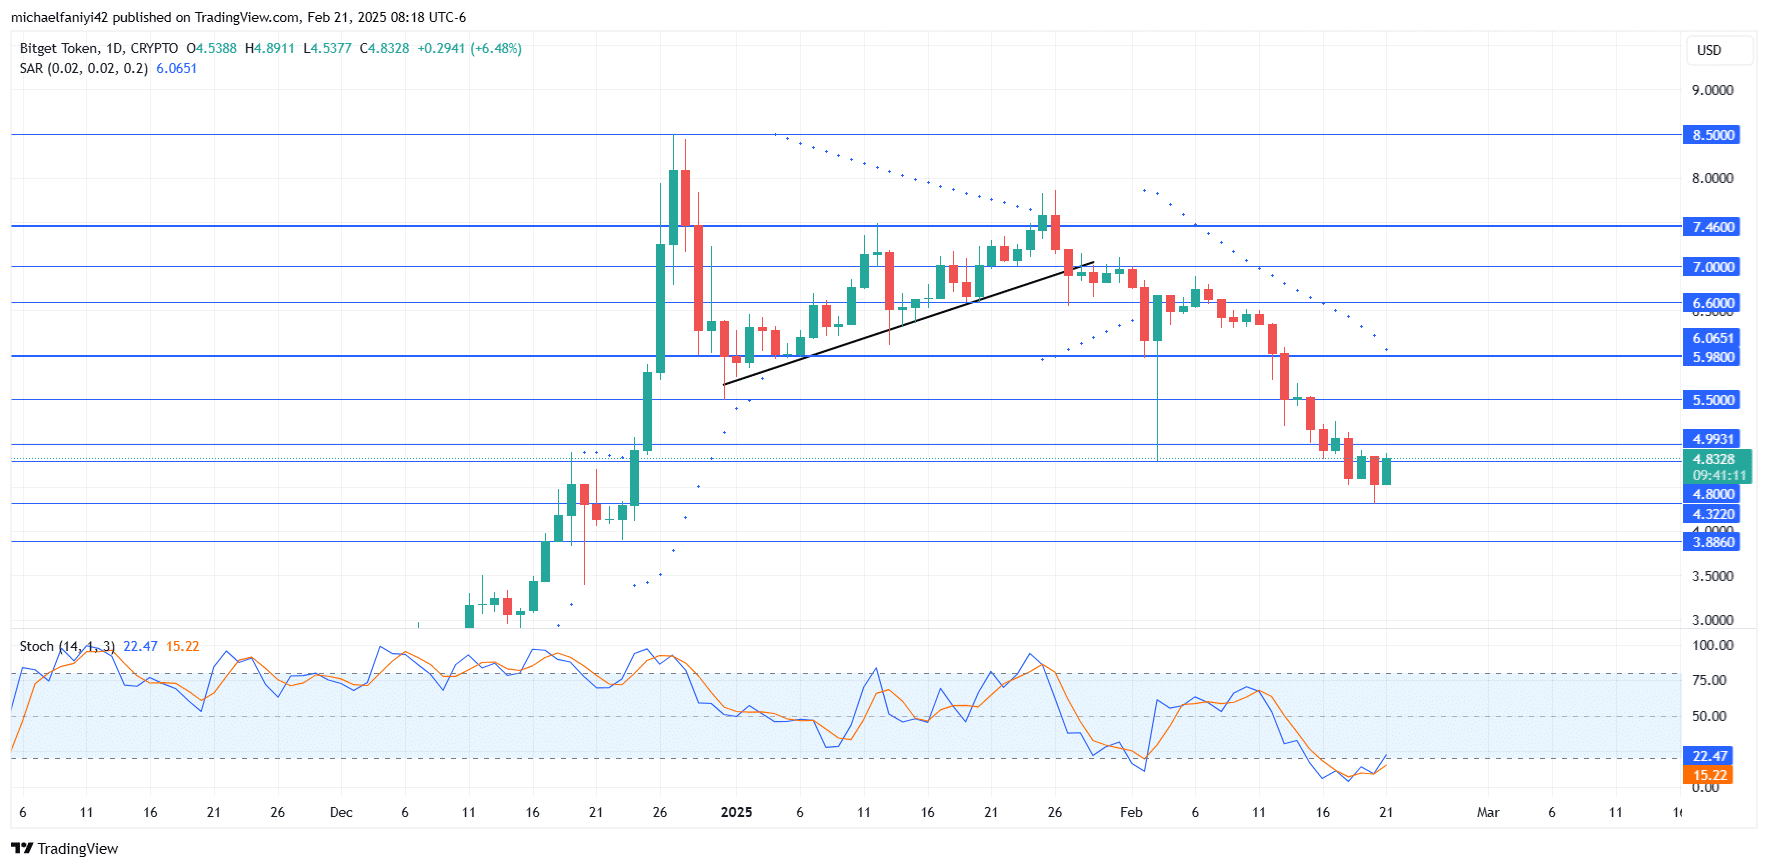Screen dimensions: 1768x868
Task: Click the 50.00 stochastic scale label
Action: pos(1709,716)
